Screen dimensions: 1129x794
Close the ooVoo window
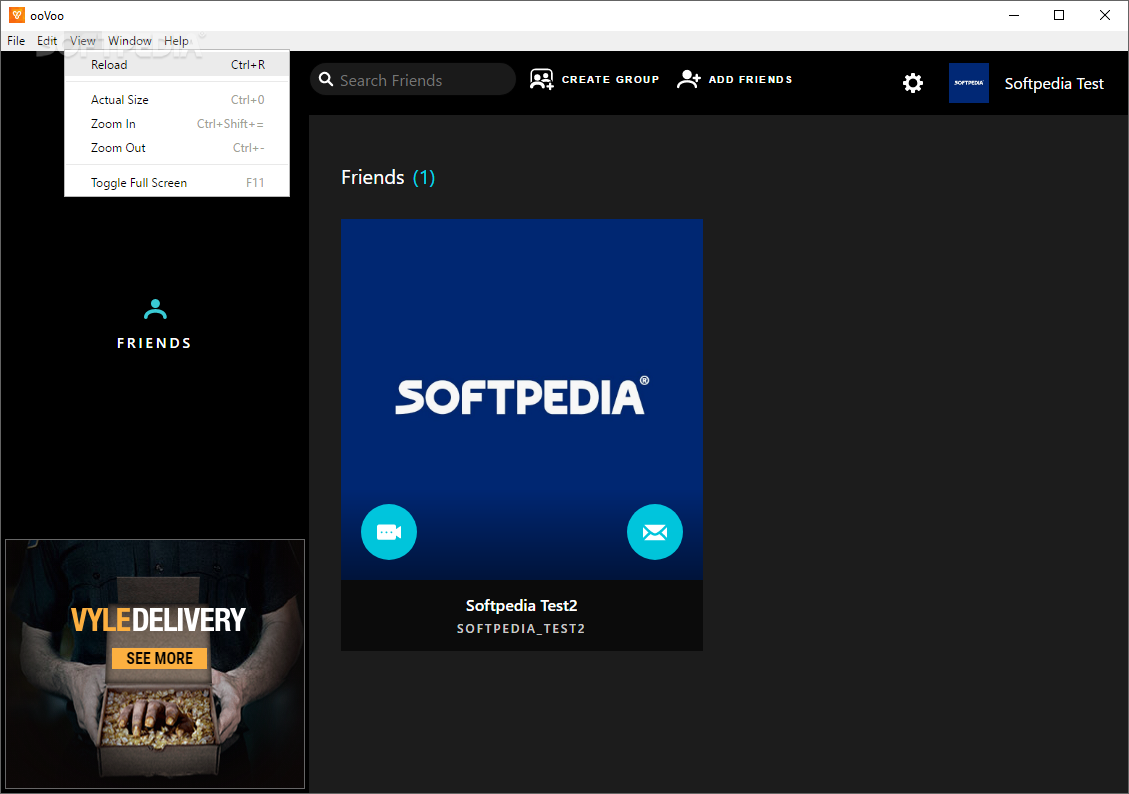(x=1105, y=15)
